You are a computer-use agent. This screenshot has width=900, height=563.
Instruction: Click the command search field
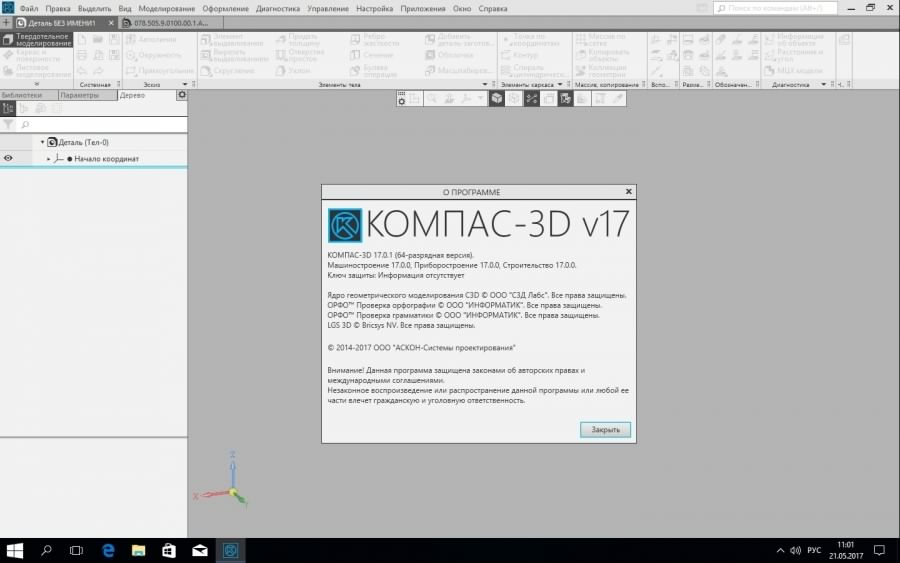[781, 8]
